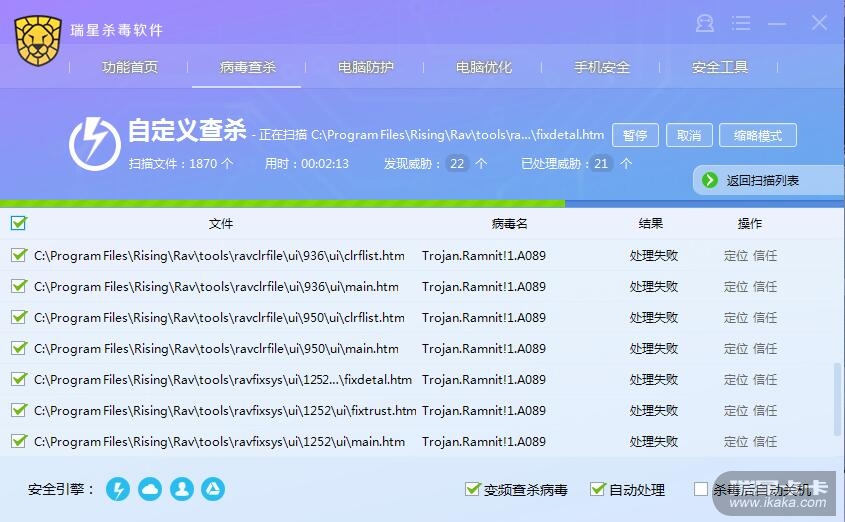Toggle the select-all checkbox in header
The width and height of the screenshot is (845, 522).
[19, 222]
